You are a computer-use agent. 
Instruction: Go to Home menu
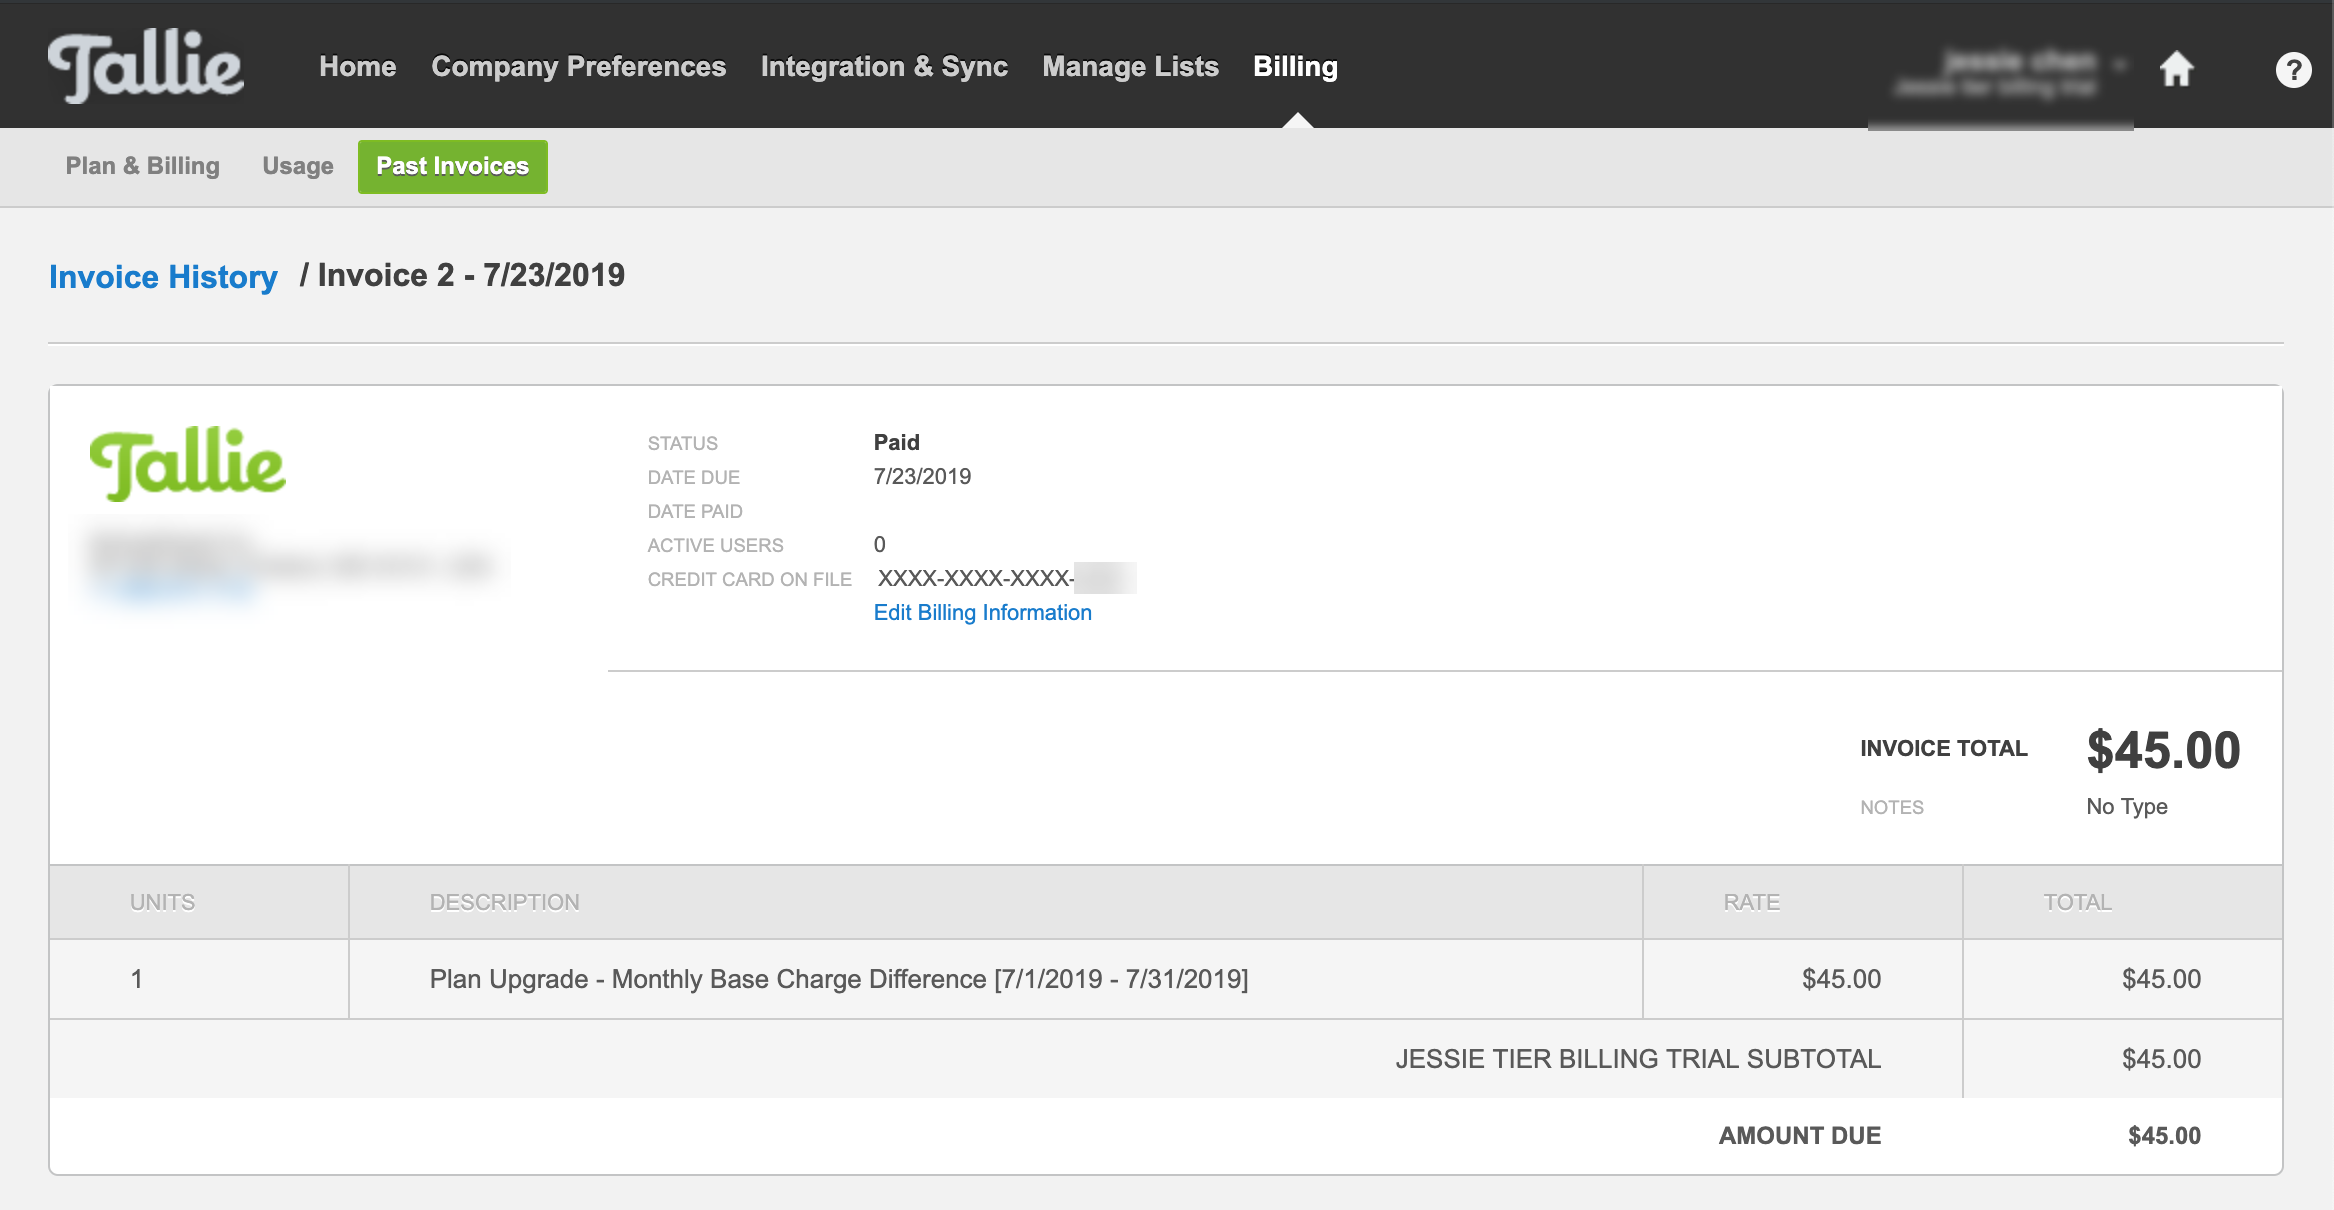pos(358,66)
